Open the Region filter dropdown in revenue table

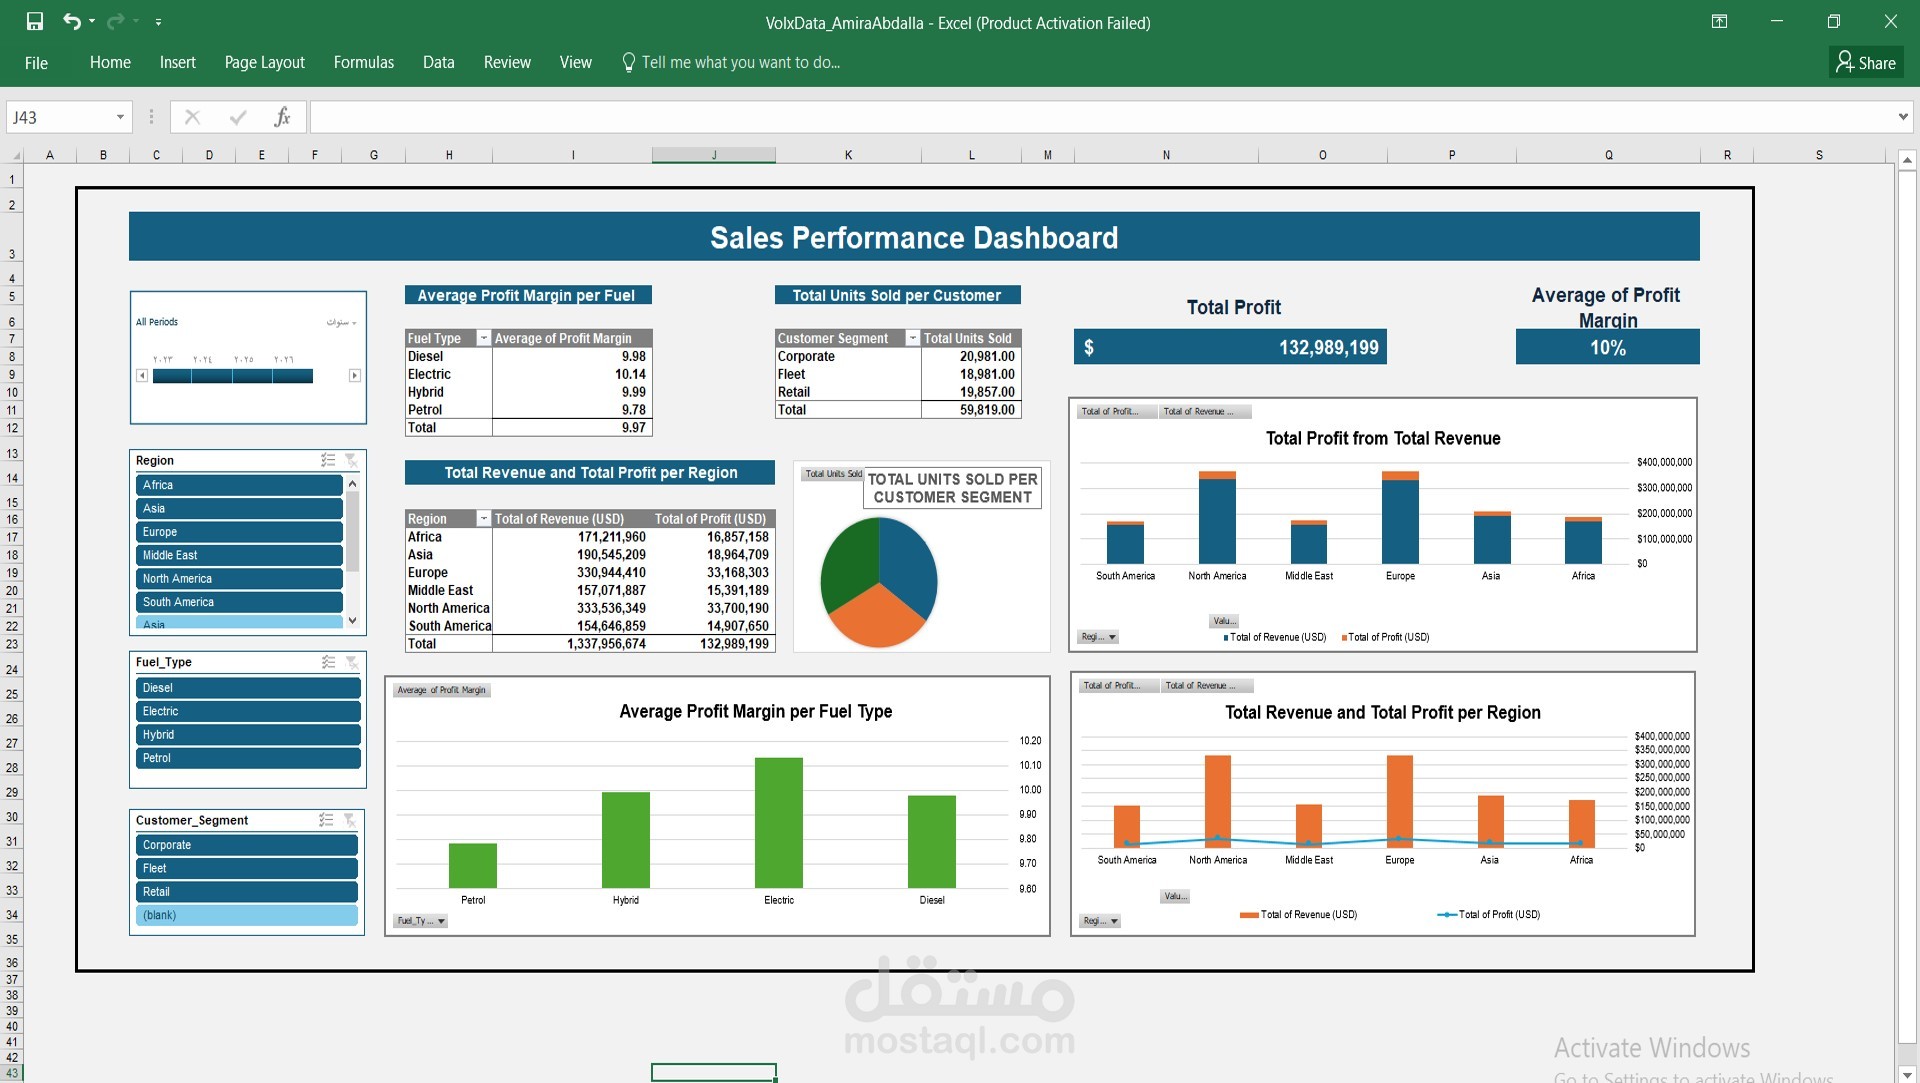point(484,519)
